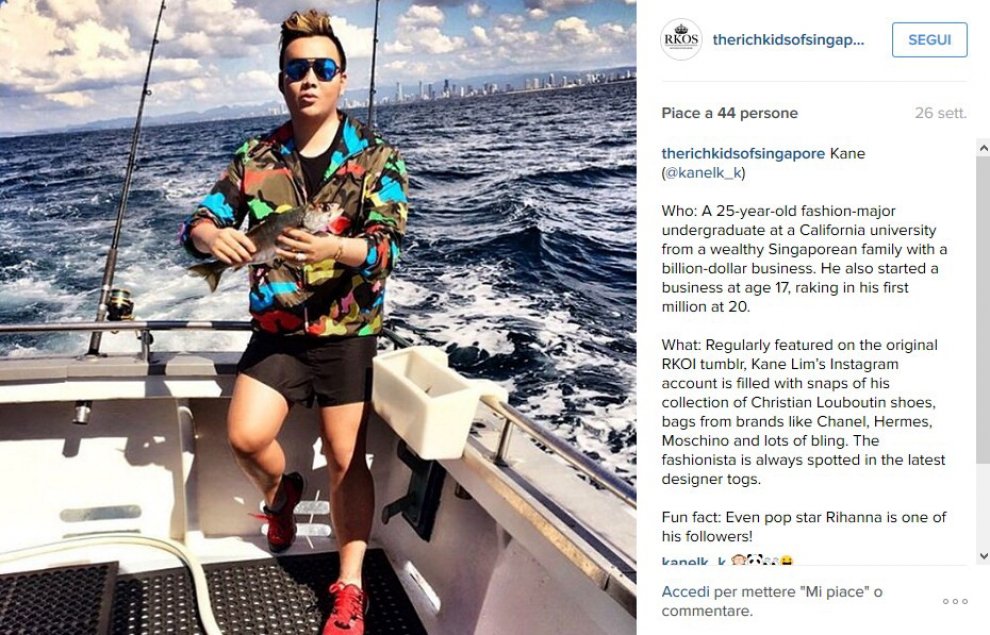The image size is (990, 635).
Task: Click the 'Fun fact' caption paragraph
Action: pyautogui.click(x=804, y=526)
